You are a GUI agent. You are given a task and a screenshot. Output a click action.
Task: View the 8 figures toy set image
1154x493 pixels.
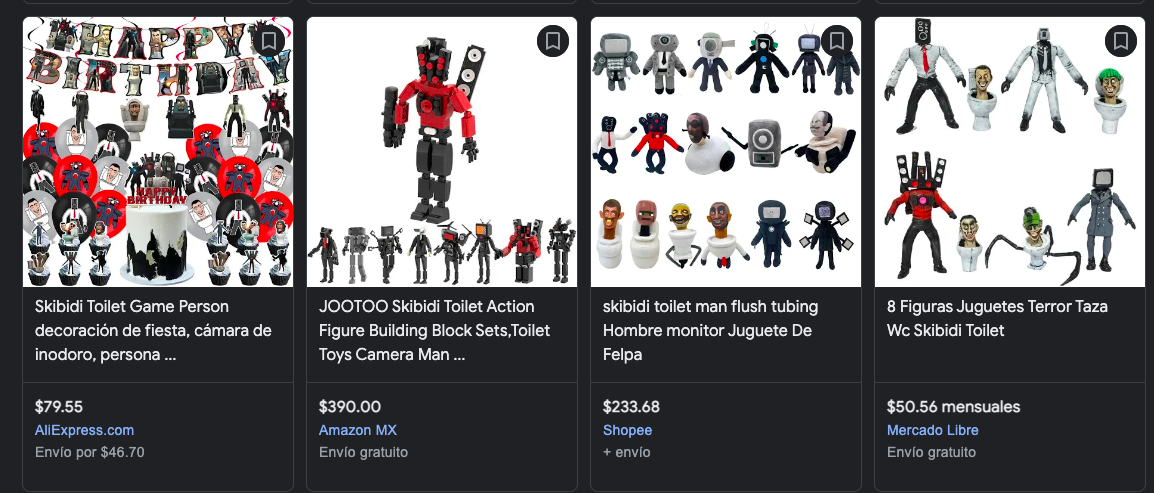(x=1010, y=160)
